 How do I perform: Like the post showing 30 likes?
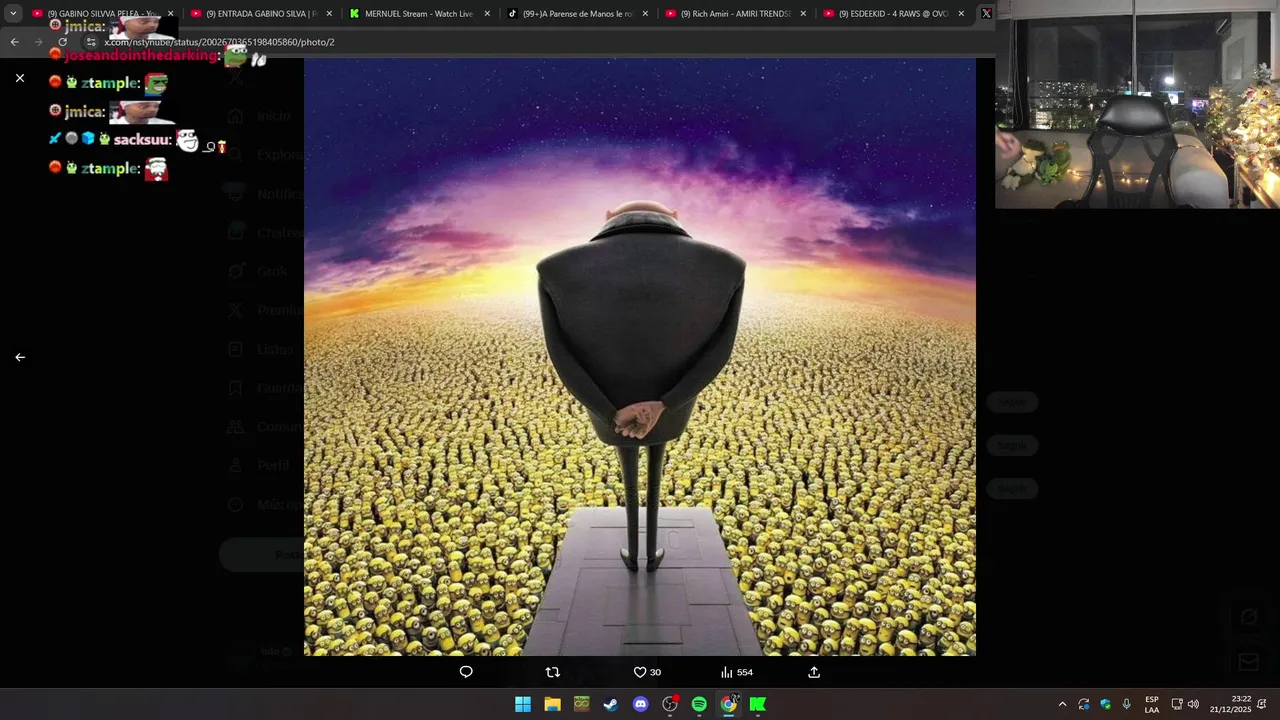(647, 672)
